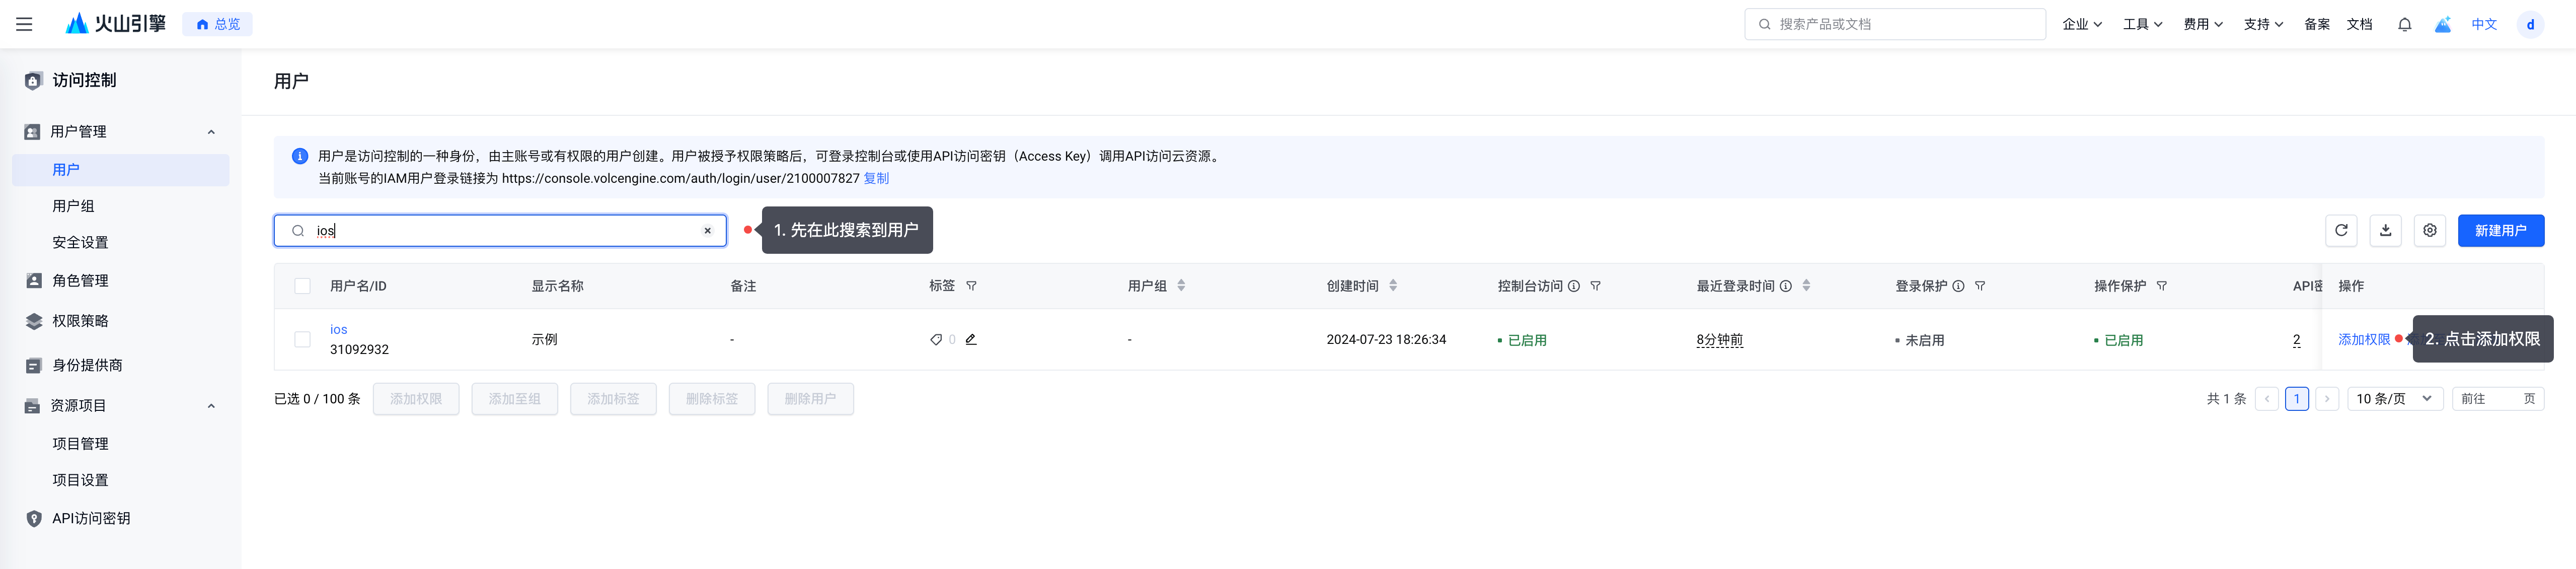Refresh the user list

[2341, 230]
